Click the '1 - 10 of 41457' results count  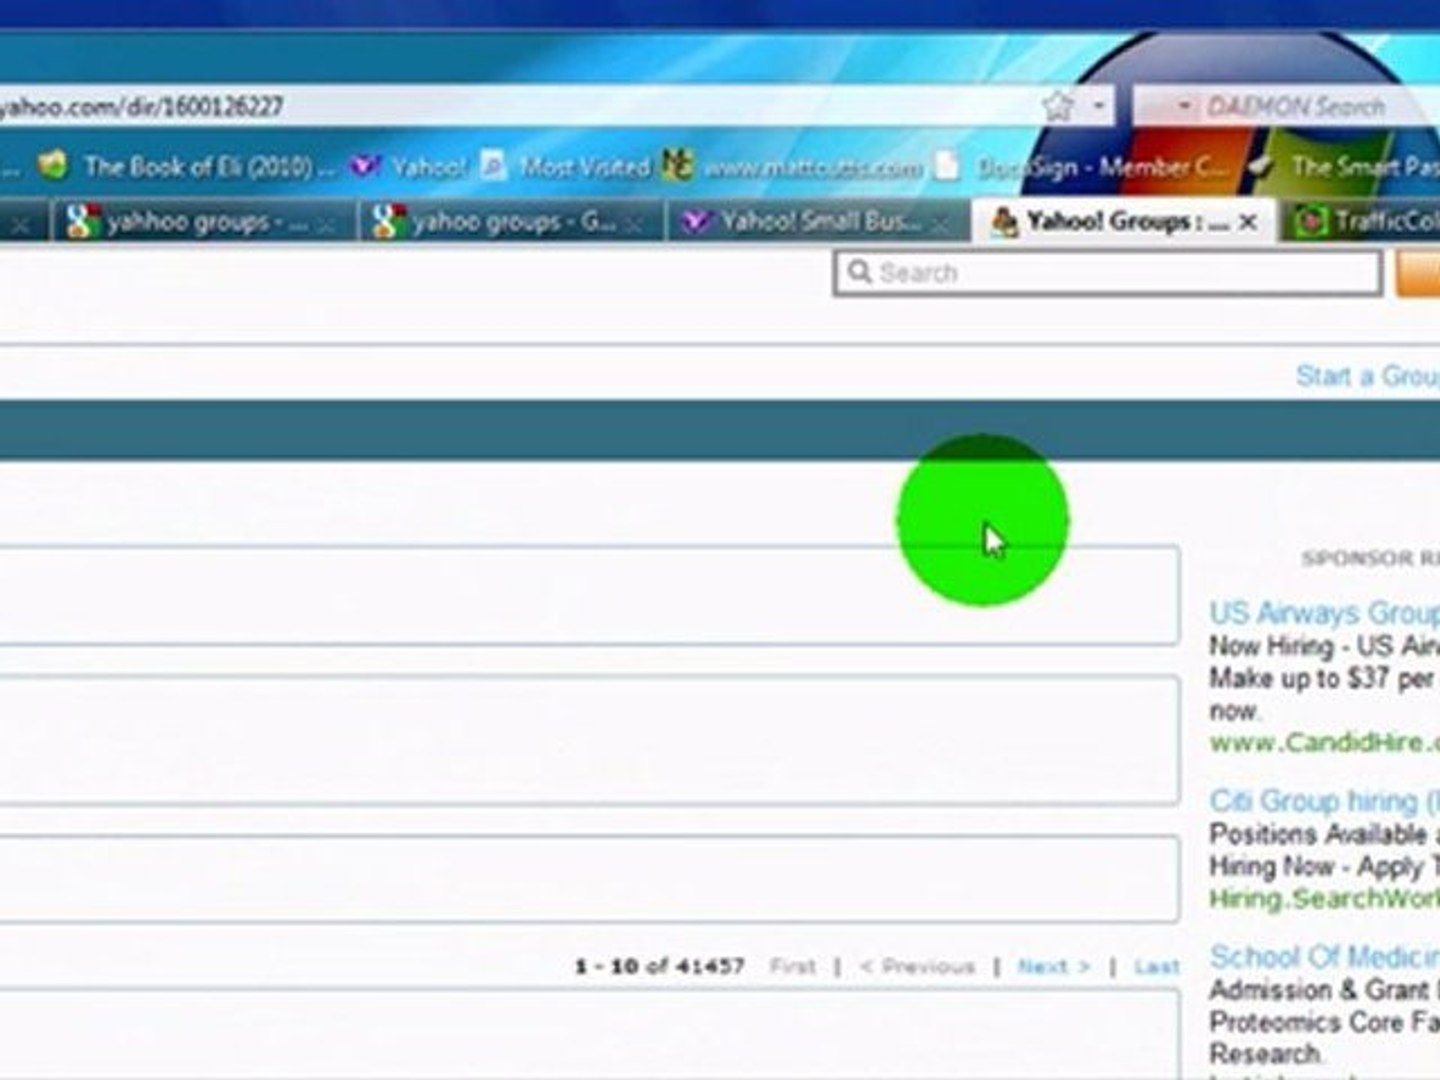click(659, 966)
